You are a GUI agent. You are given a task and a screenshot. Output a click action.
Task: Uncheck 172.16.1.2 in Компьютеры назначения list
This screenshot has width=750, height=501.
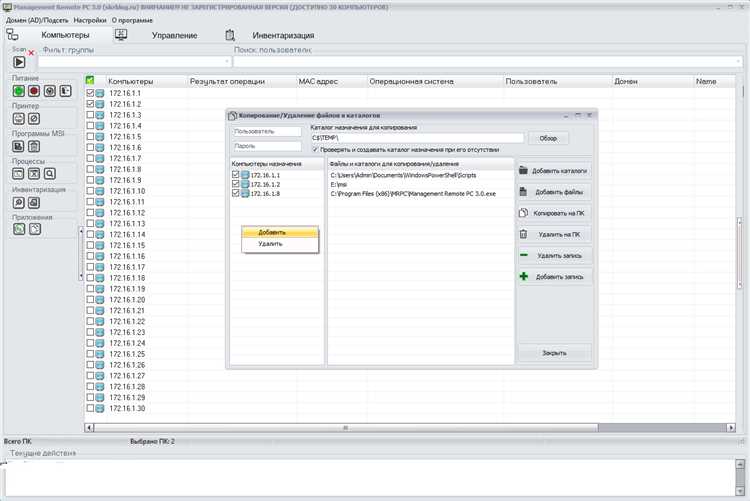(235, 184)
